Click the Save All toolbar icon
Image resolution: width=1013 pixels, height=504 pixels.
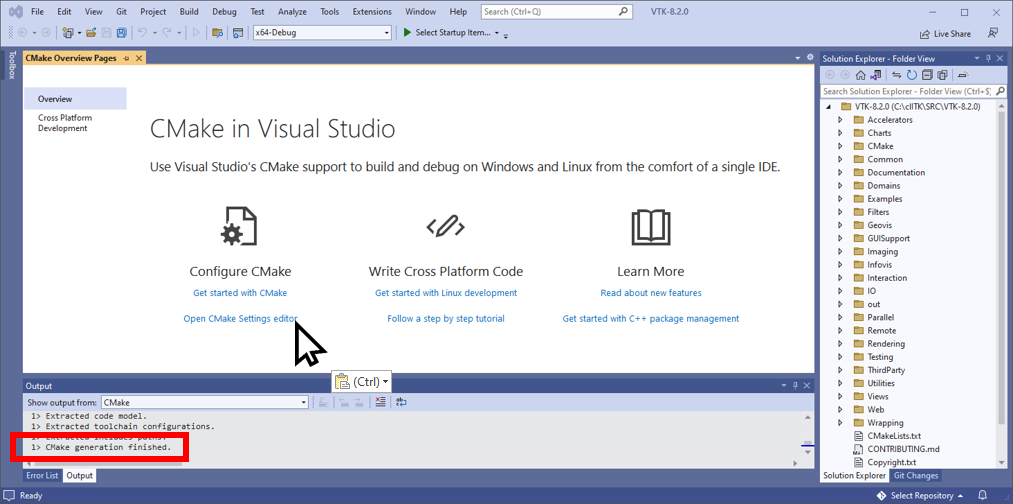(x=121, y=32)
